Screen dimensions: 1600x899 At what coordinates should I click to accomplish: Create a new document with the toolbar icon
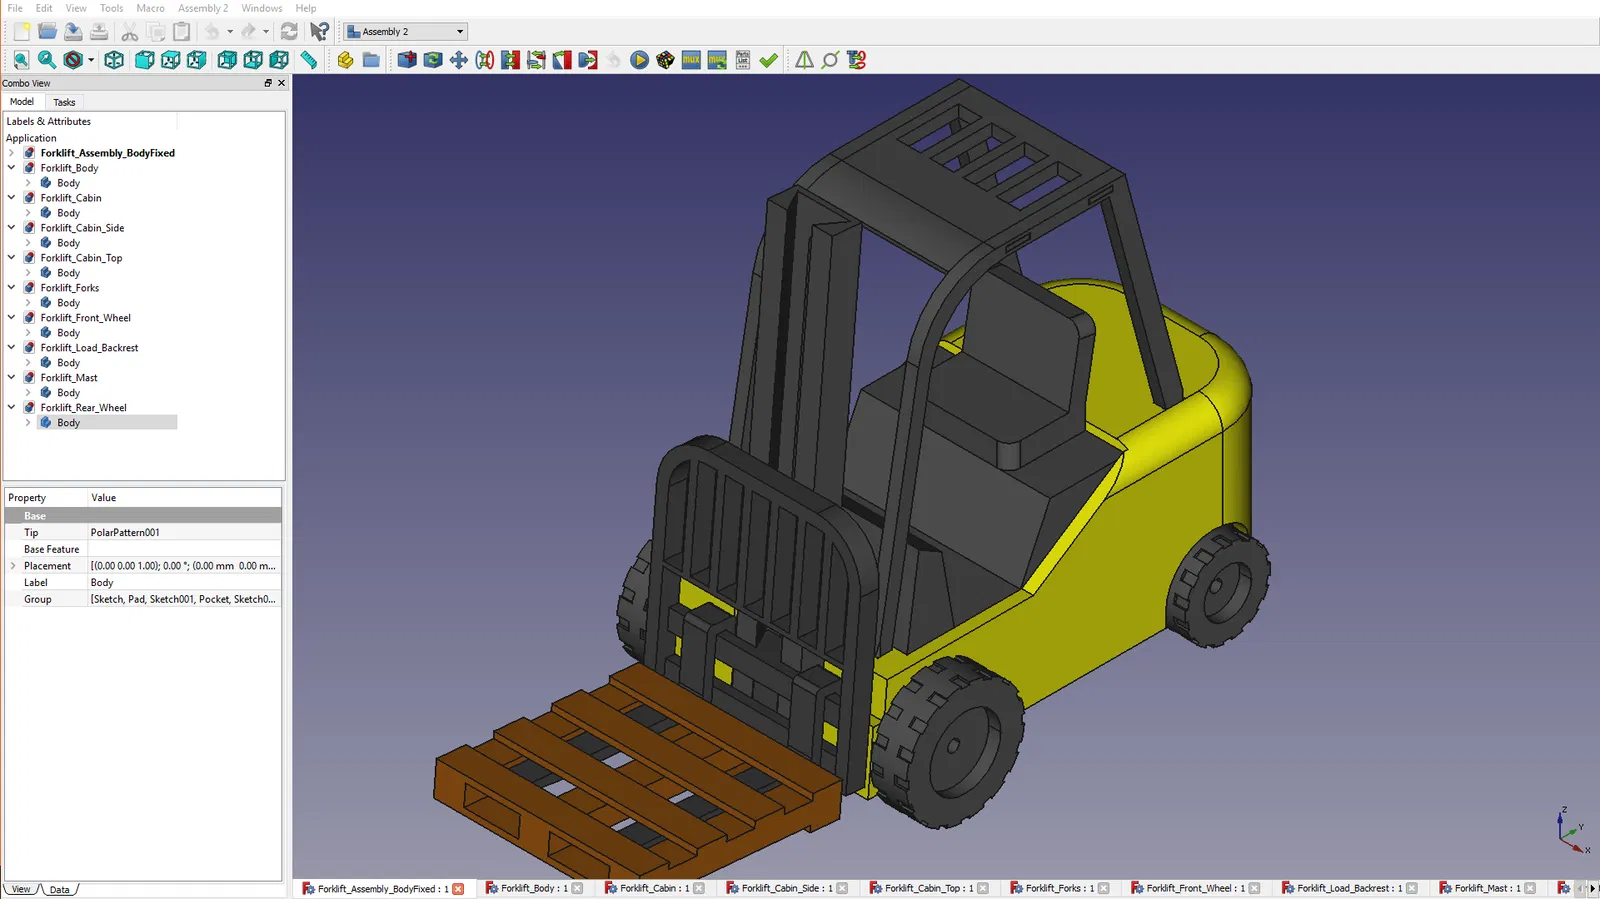coord(21,32)
